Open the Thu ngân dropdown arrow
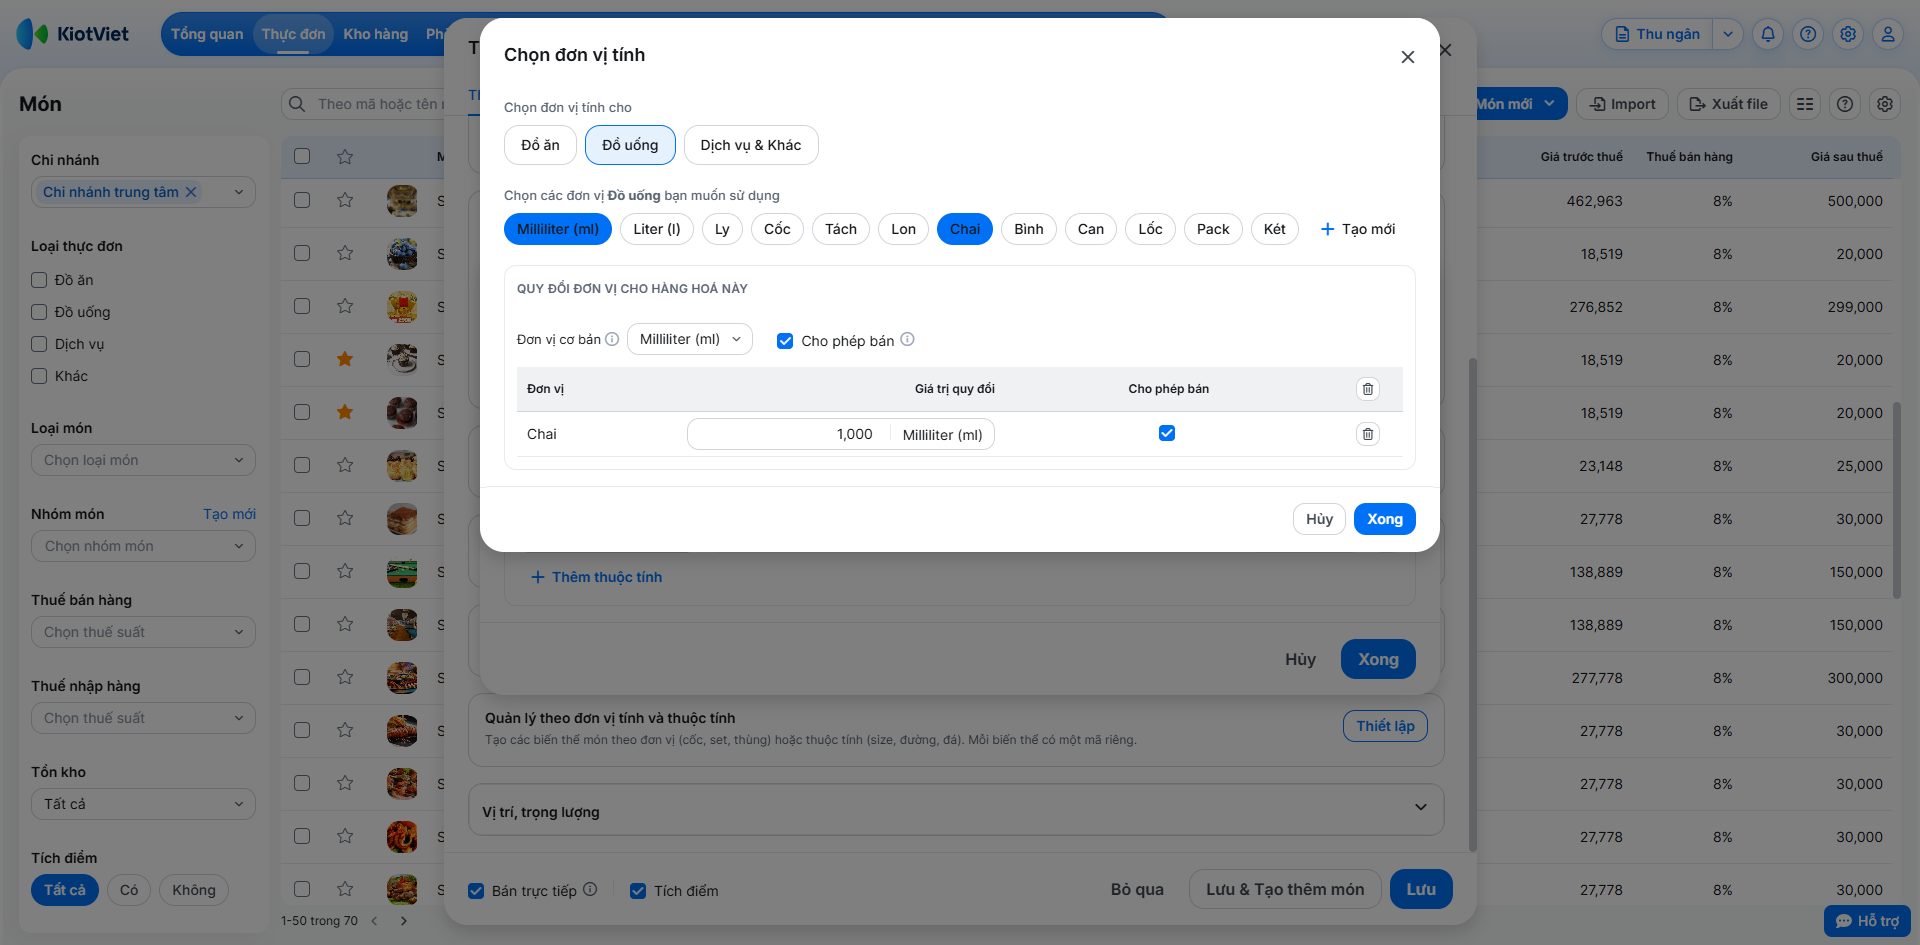This screenshot has width=1920, height=945. pos(1727,34)
